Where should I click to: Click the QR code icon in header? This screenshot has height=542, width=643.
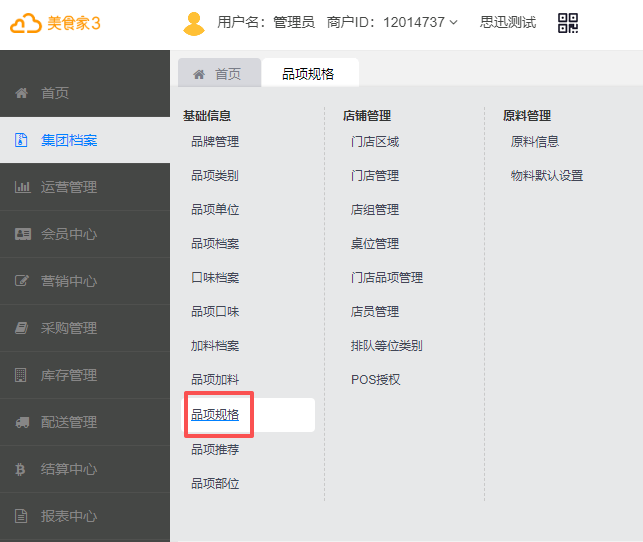tap(568, 22)
